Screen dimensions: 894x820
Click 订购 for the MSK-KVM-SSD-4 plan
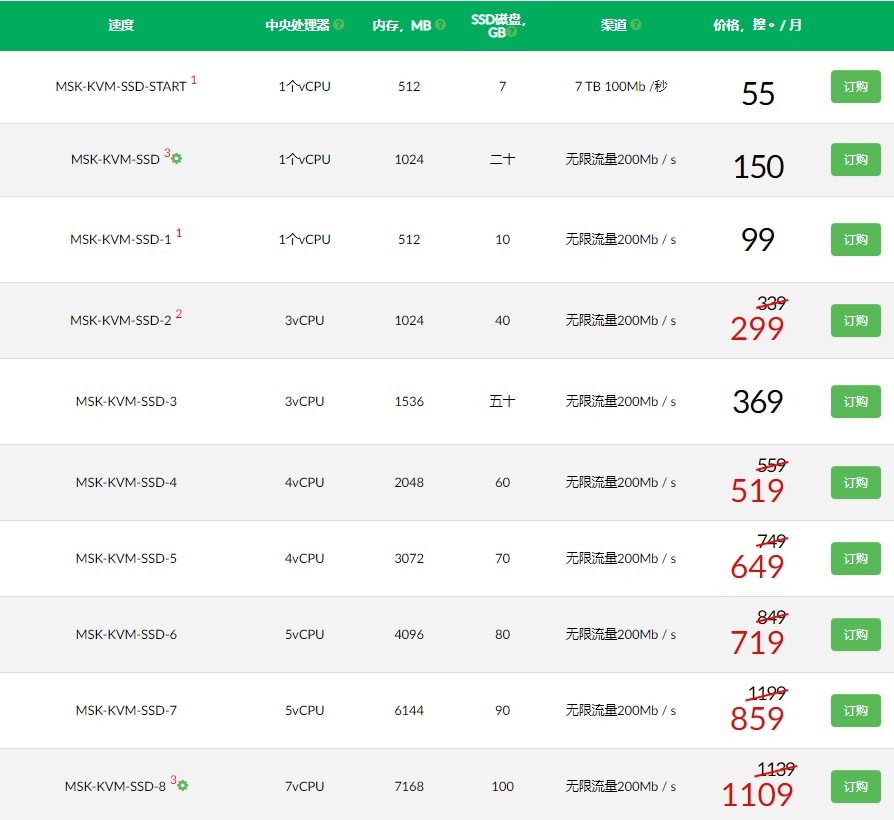tap(855, 482)
